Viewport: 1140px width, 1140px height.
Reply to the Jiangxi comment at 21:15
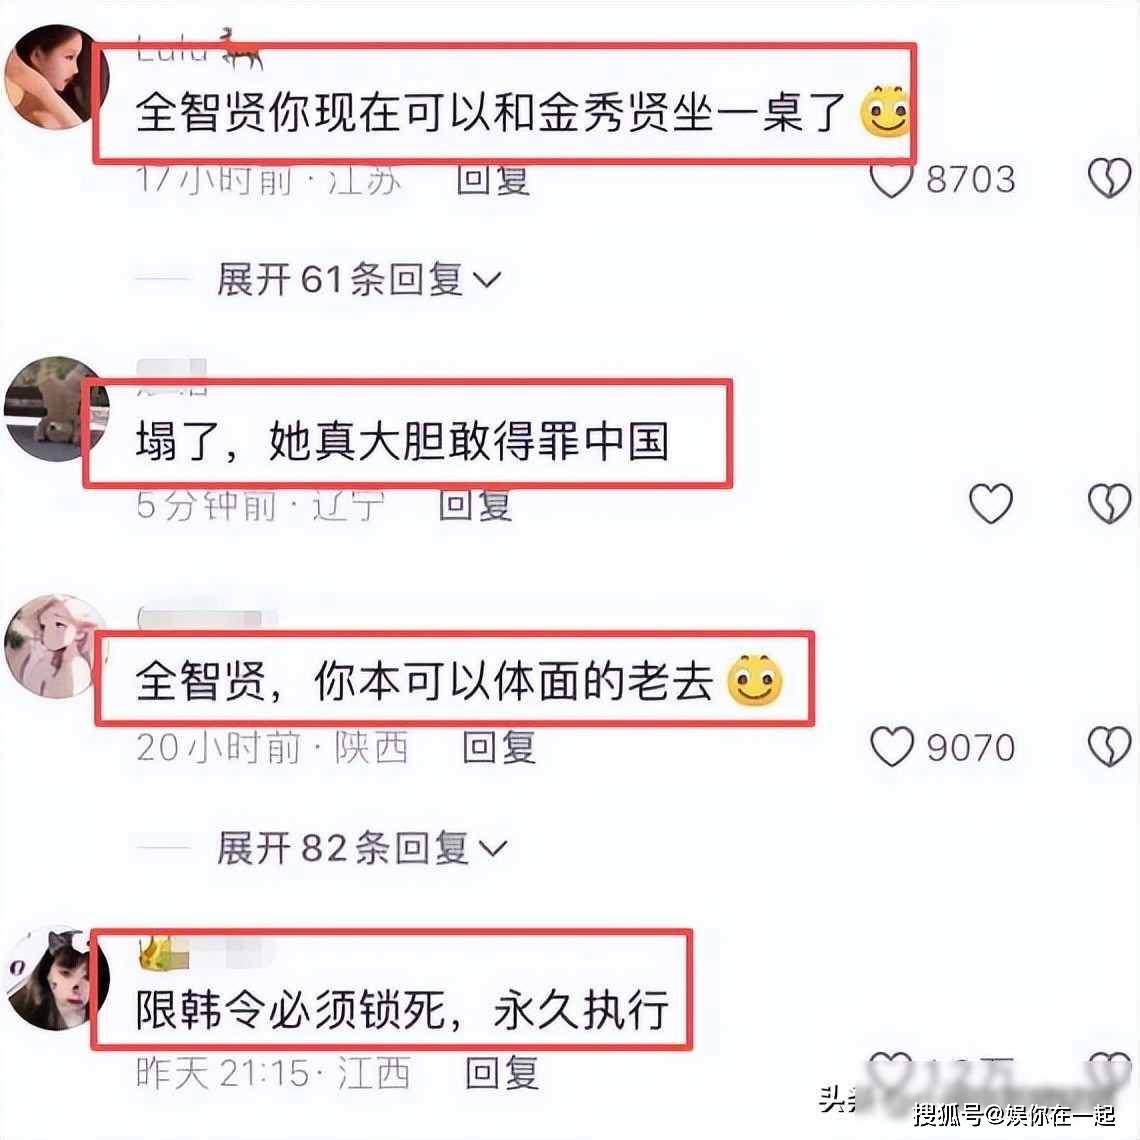pyautogui.click(x=502, y=1073)
